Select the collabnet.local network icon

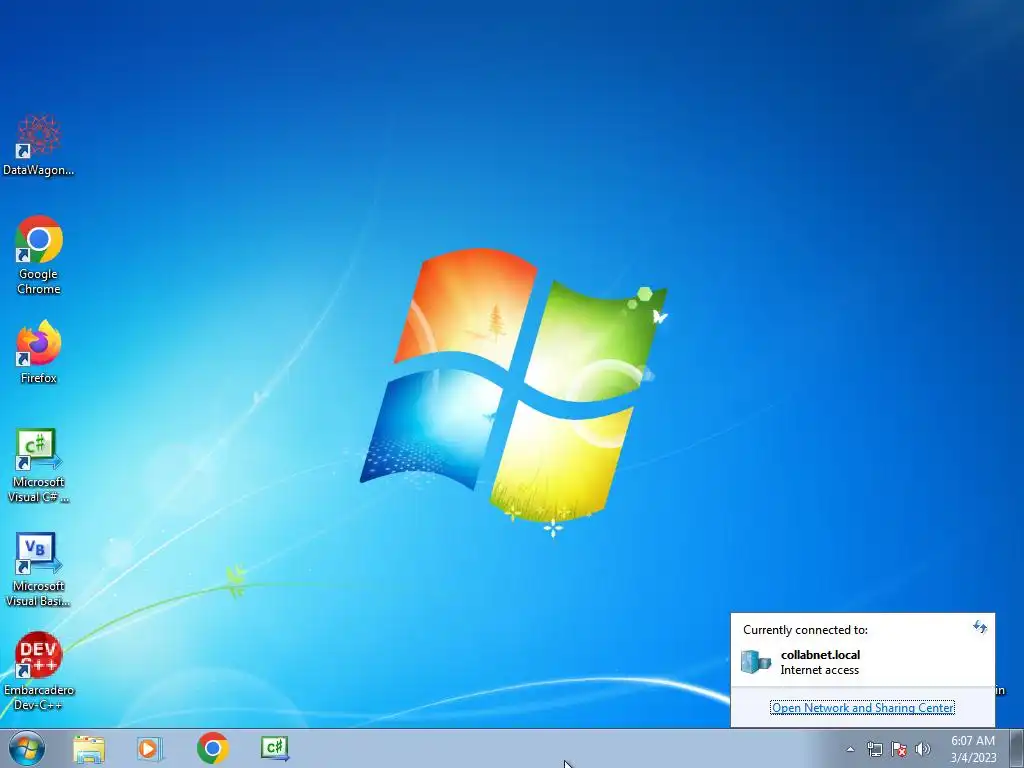click(756, 662)
